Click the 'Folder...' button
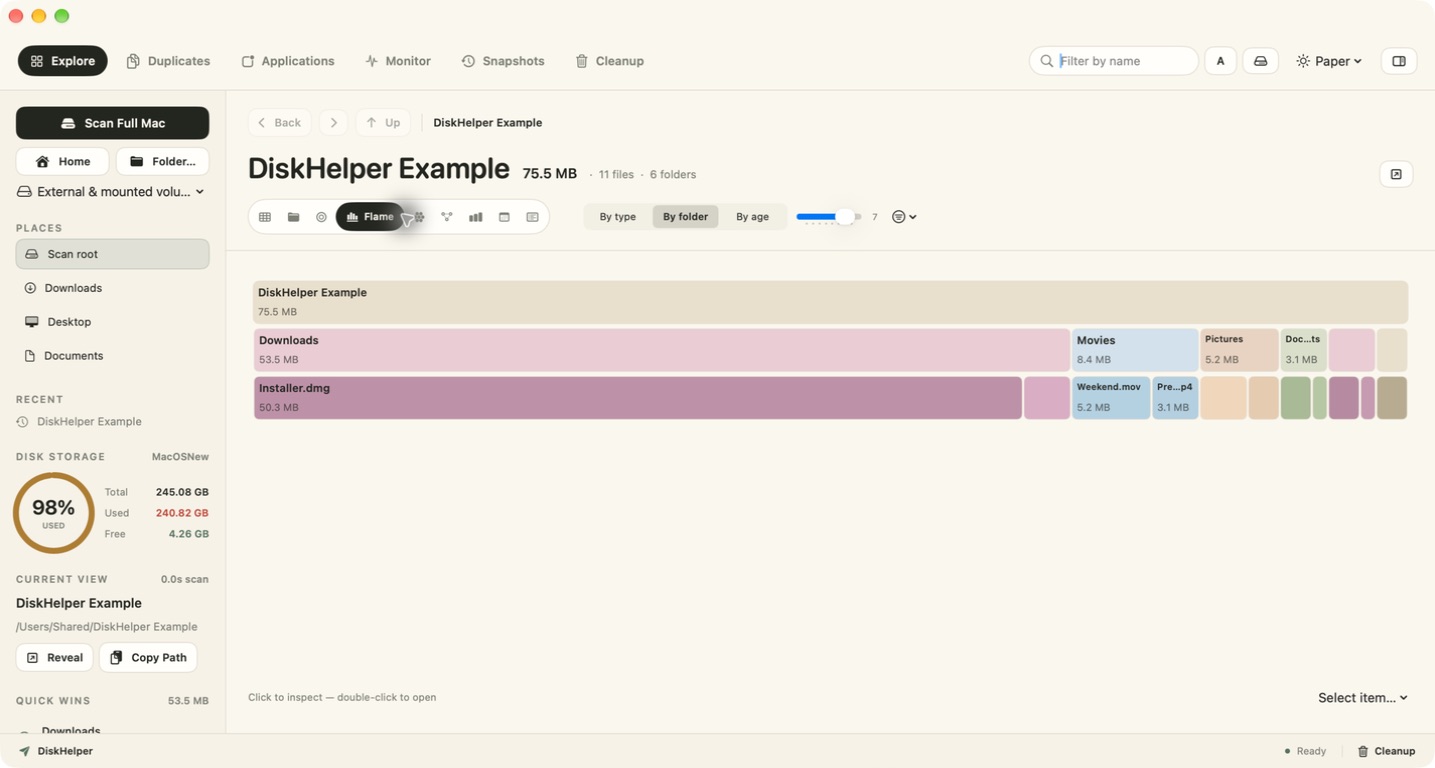 click(x=162, y=161)
